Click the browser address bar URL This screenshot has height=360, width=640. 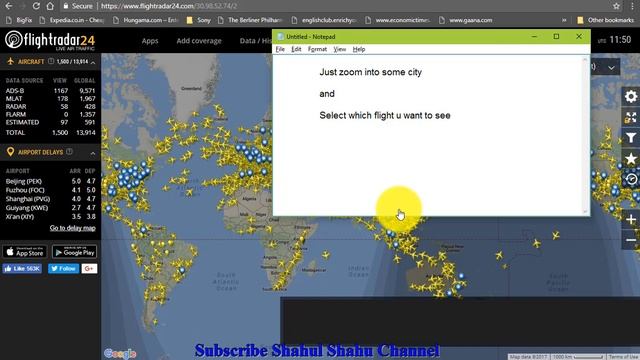(169, 6)
